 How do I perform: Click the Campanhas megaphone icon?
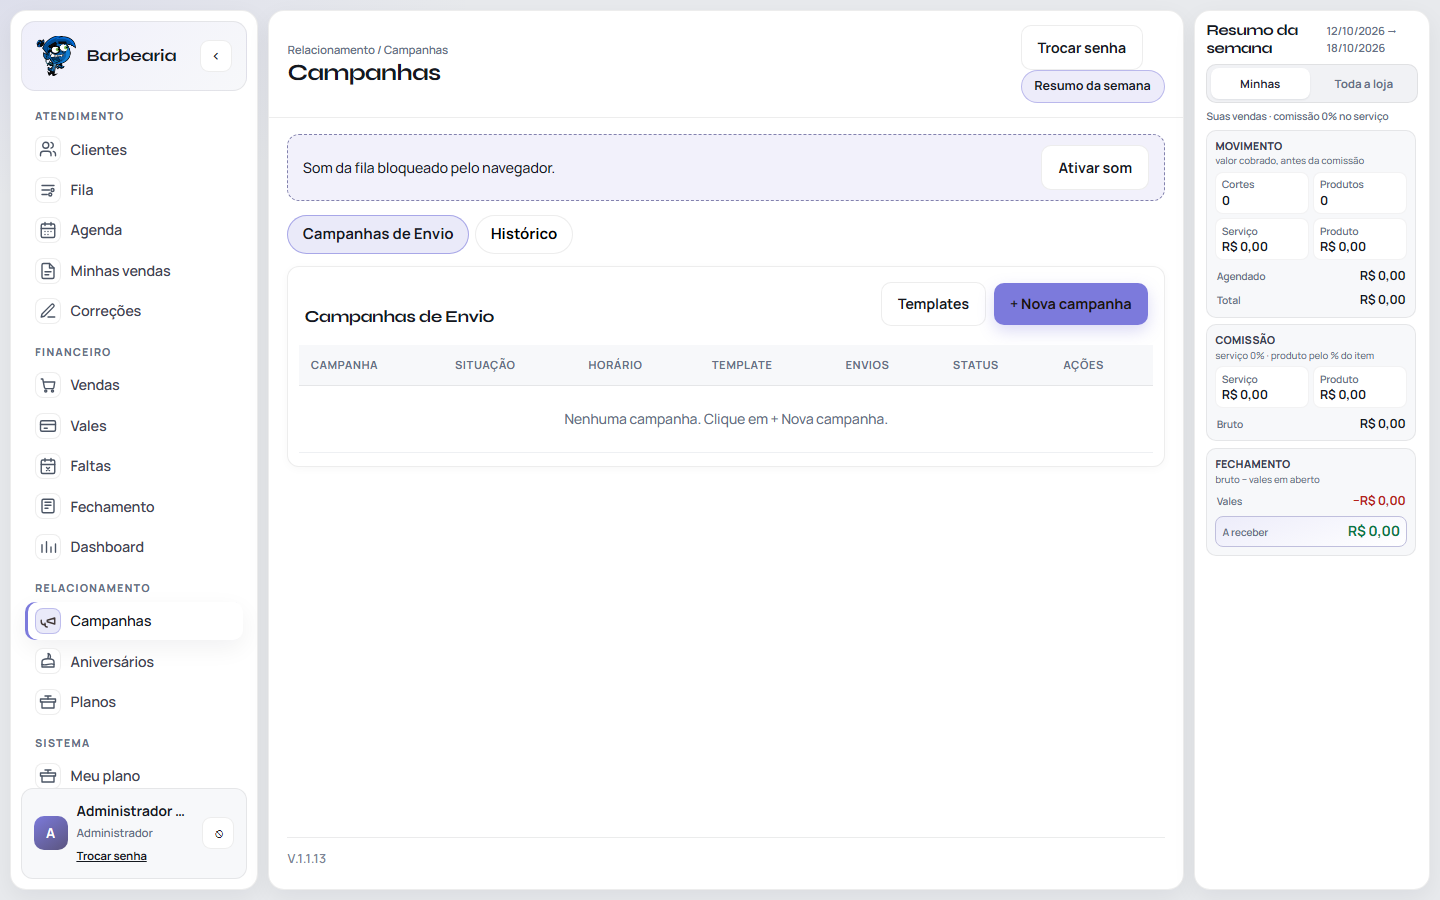coord(48,621)
